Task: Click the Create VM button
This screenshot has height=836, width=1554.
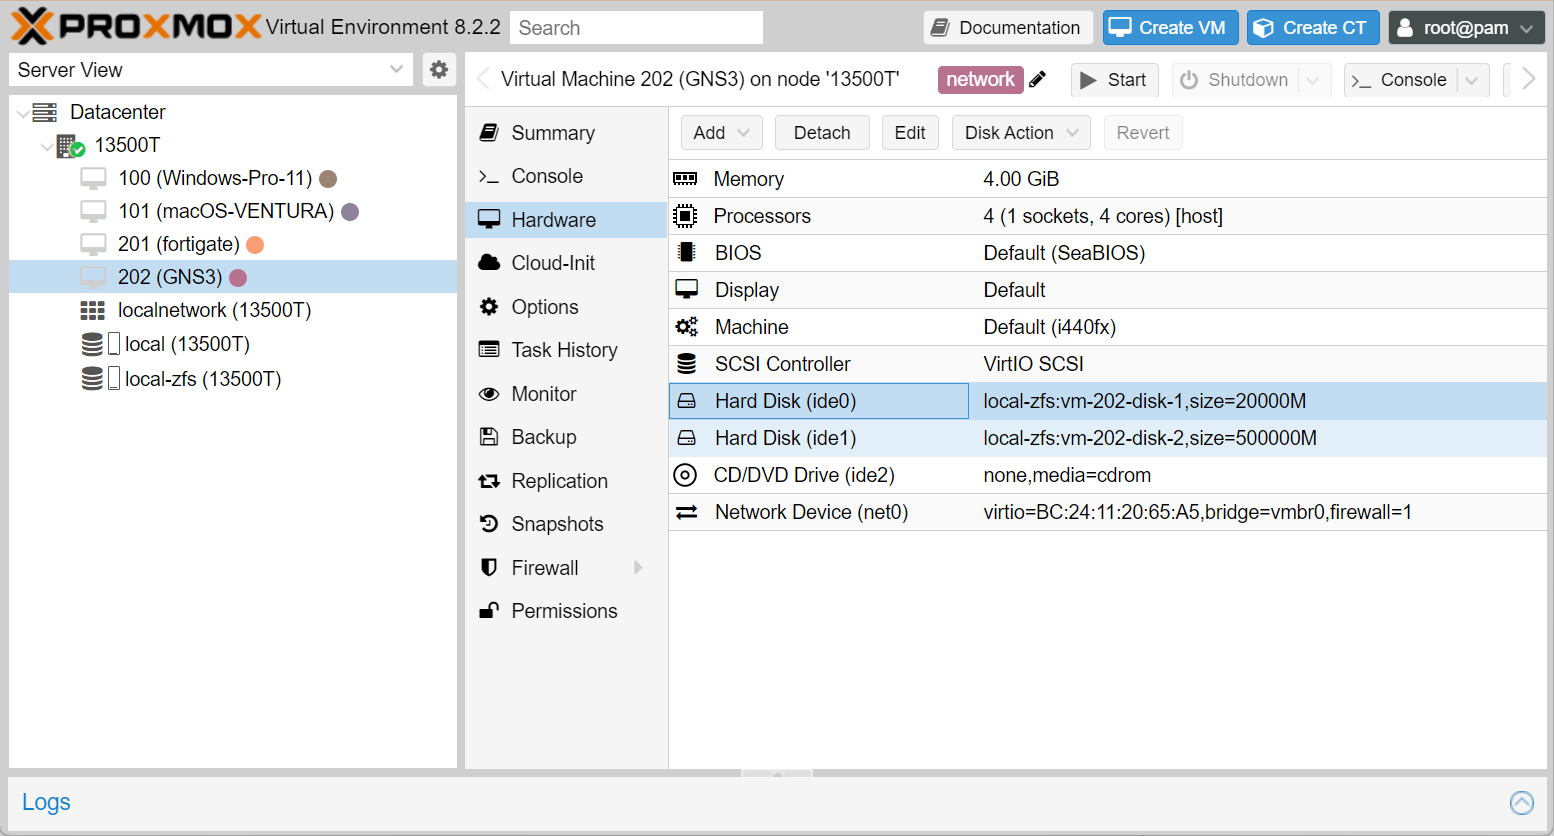Action: tap(1170, 27)
